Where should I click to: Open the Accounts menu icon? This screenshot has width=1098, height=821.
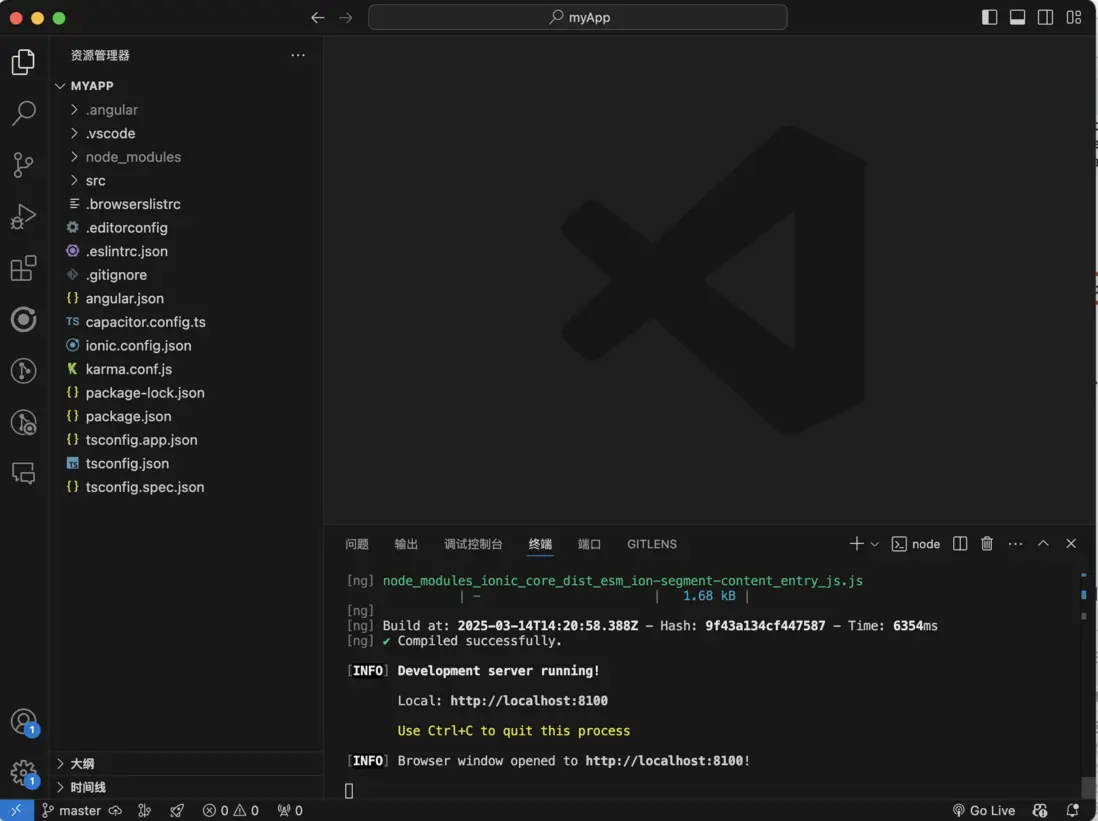(x=23, y=722)
